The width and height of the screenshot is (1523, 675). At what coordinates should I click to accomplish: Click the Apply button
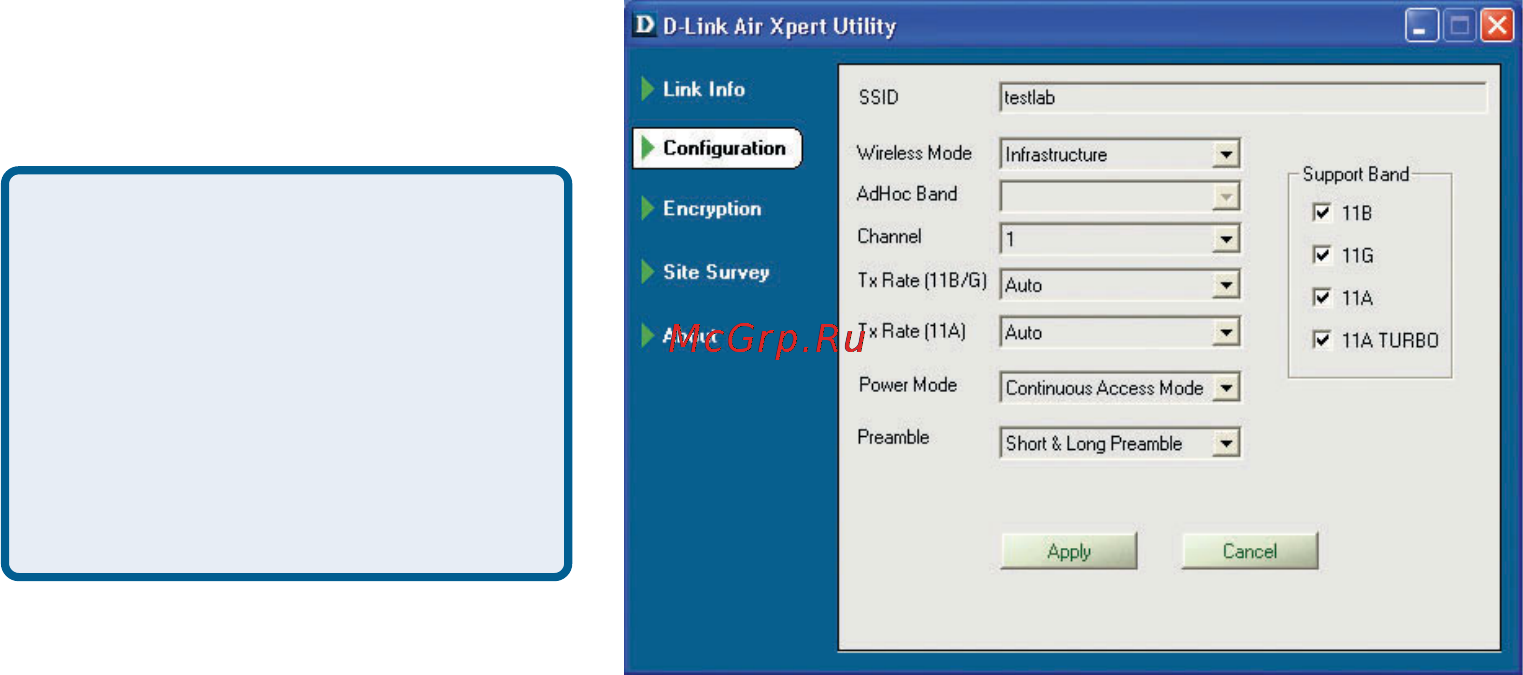tap(1069, 551)
